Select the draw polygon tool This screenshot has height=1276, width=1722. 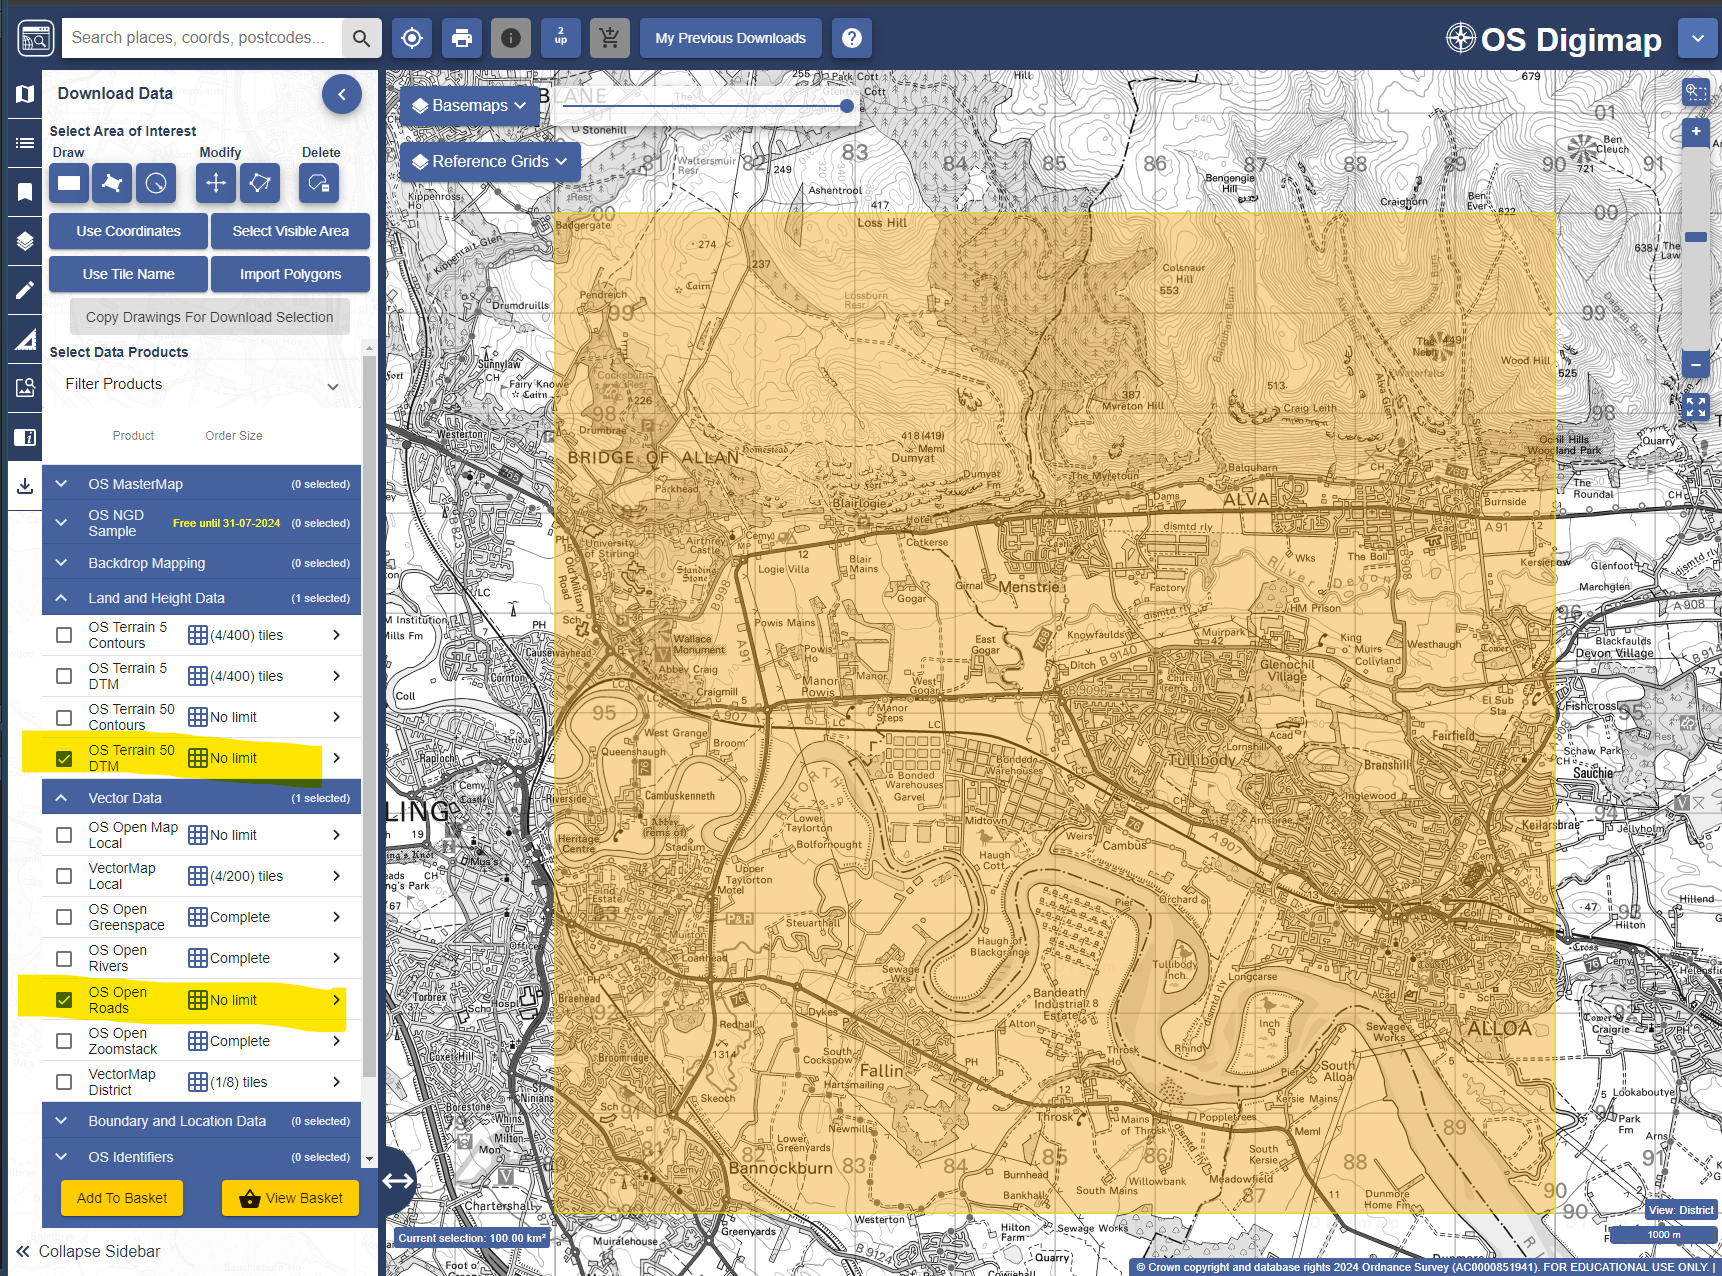(x=112, y=183)
